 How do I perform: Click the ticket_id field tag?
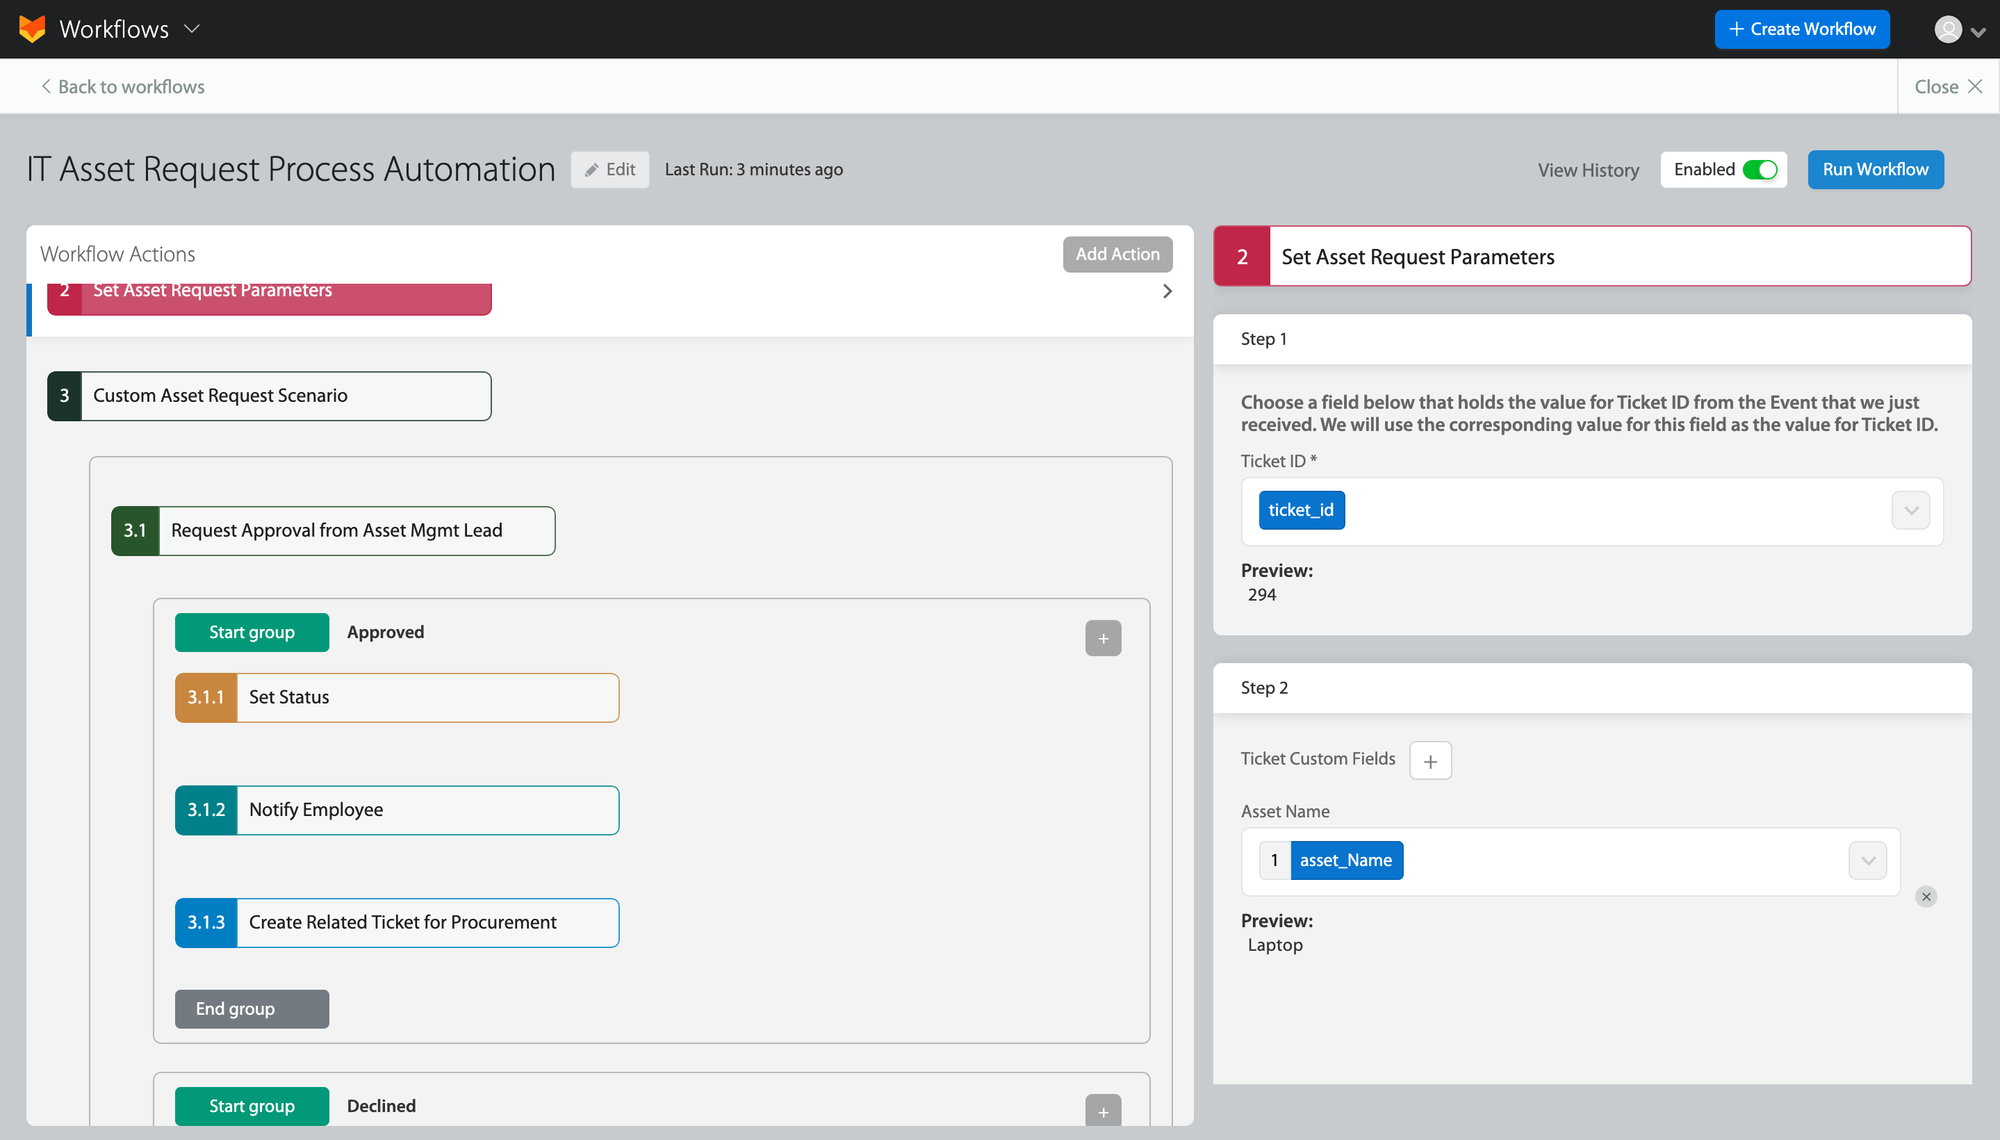(x=1301, y=511)
